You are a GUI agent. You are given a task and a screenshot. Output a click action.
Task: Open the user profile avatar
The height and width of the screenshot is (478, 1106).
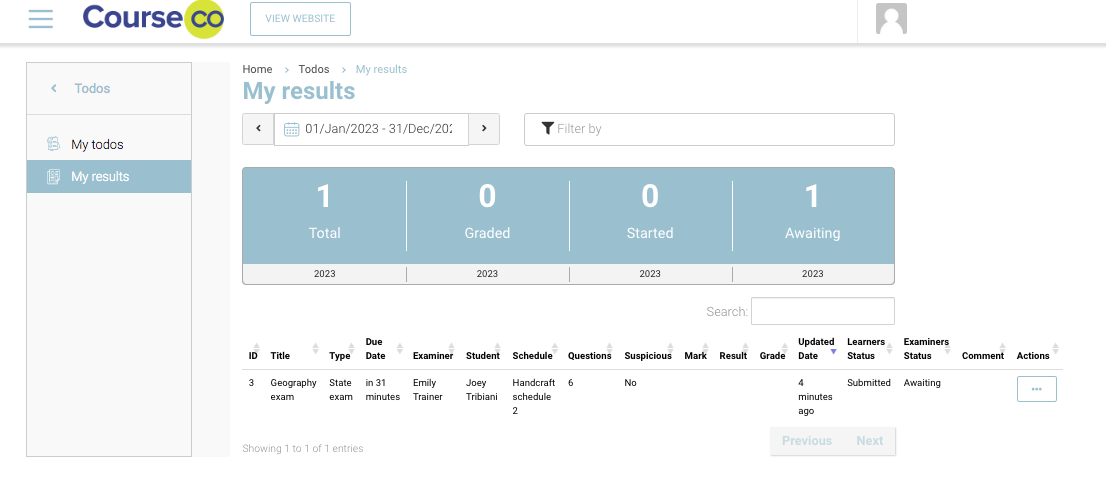(x=891, y=19)
